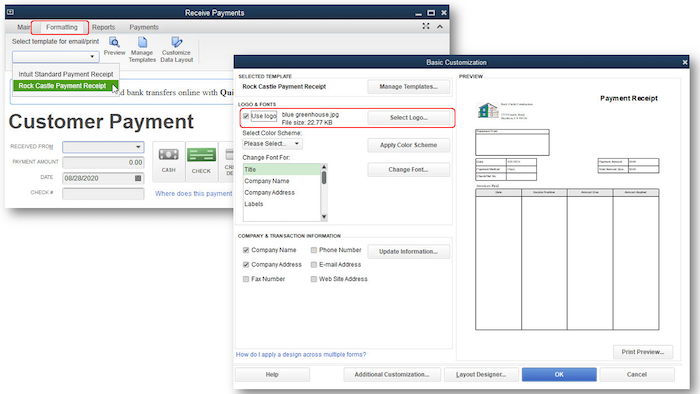This screenshot has width=700, height=394.
Task: Switch to the Reports tab
Action: [103, 27]
